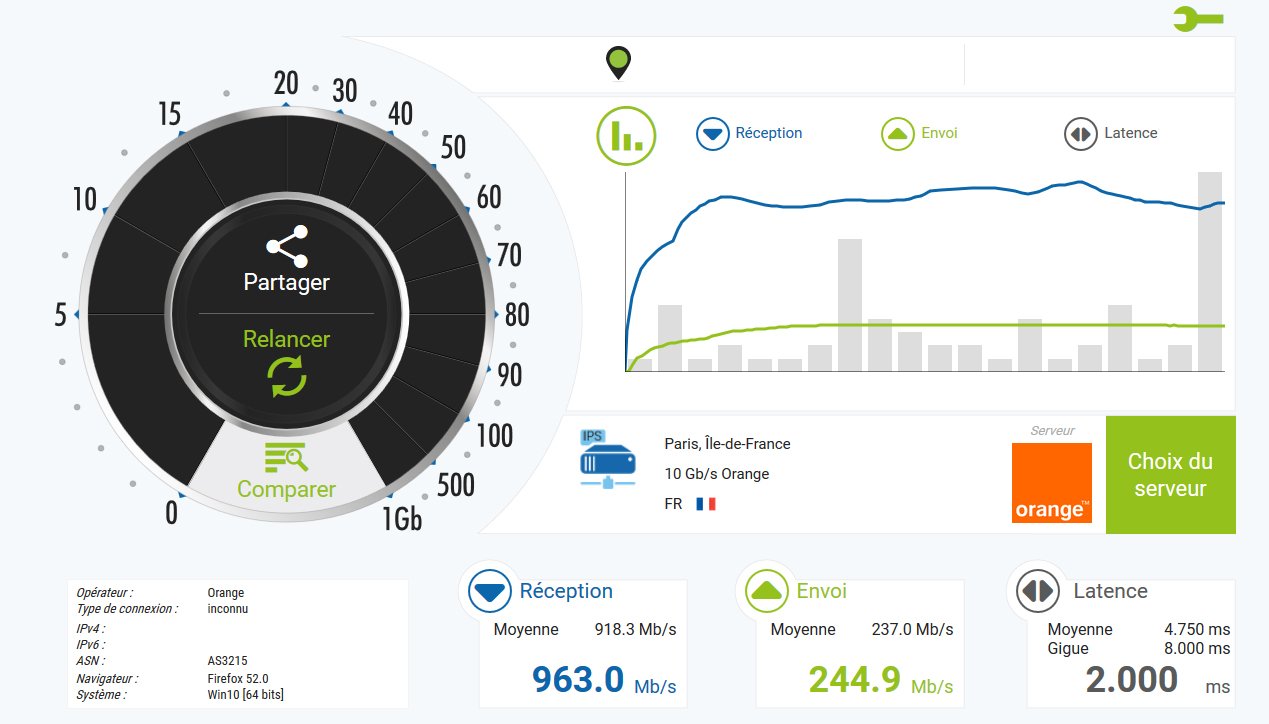Toggle the Latence series in the graph legend
The image size is (1269, 724).
point(1111,133)
